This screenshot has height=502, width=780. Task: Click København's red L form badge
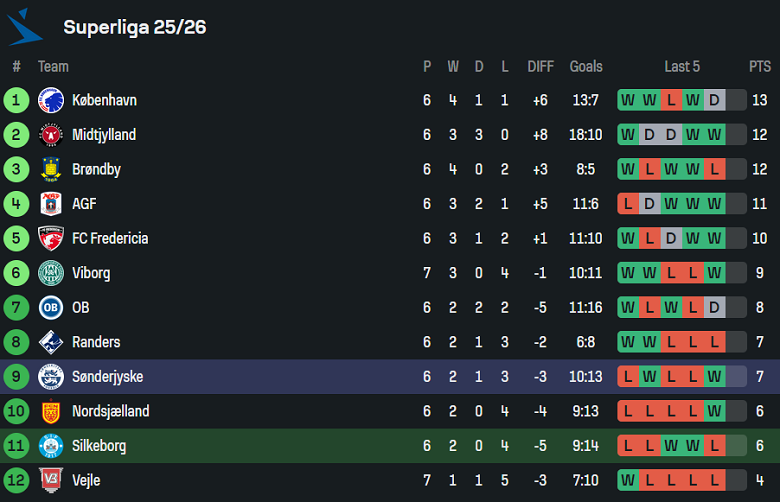671,100
